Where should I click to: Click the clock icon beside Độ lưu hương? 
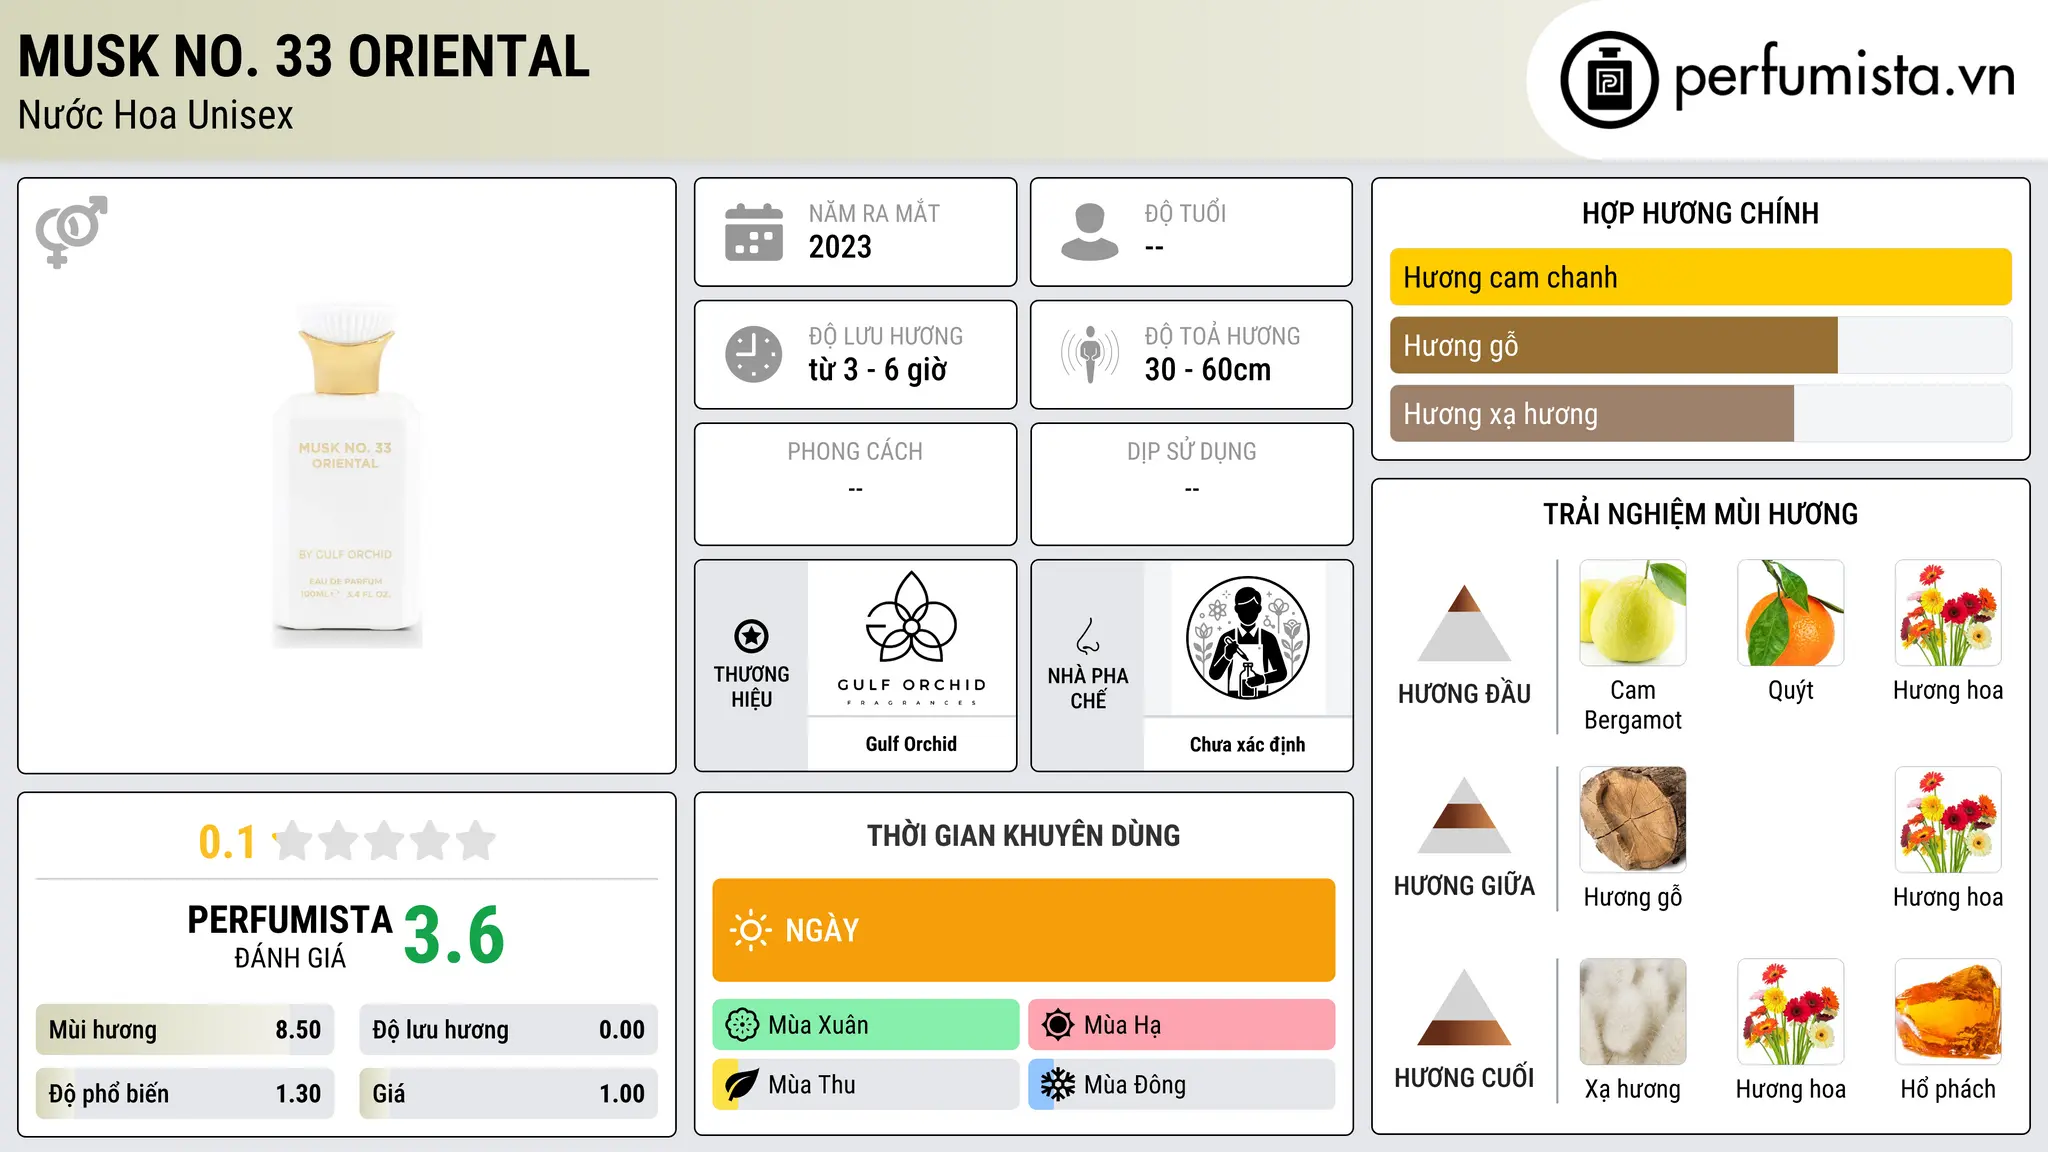click(754, 354)
